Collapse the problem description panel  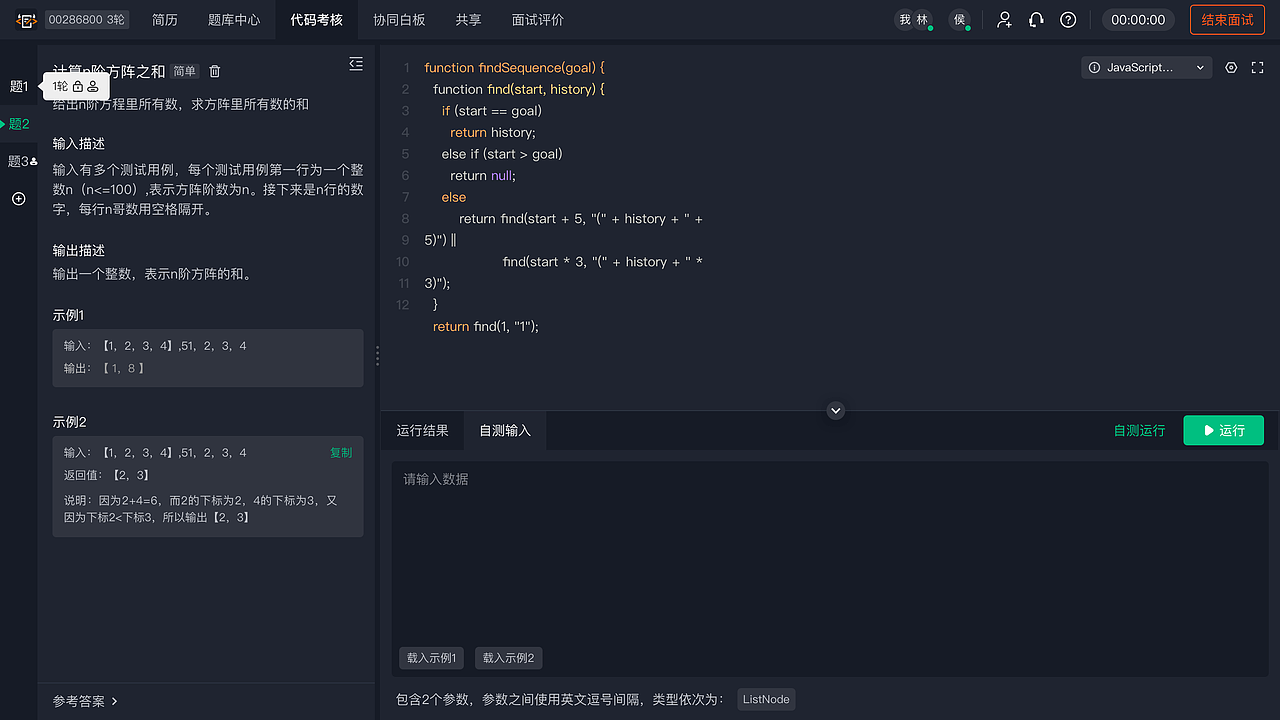pyautogui.click(x=356, y=63)
